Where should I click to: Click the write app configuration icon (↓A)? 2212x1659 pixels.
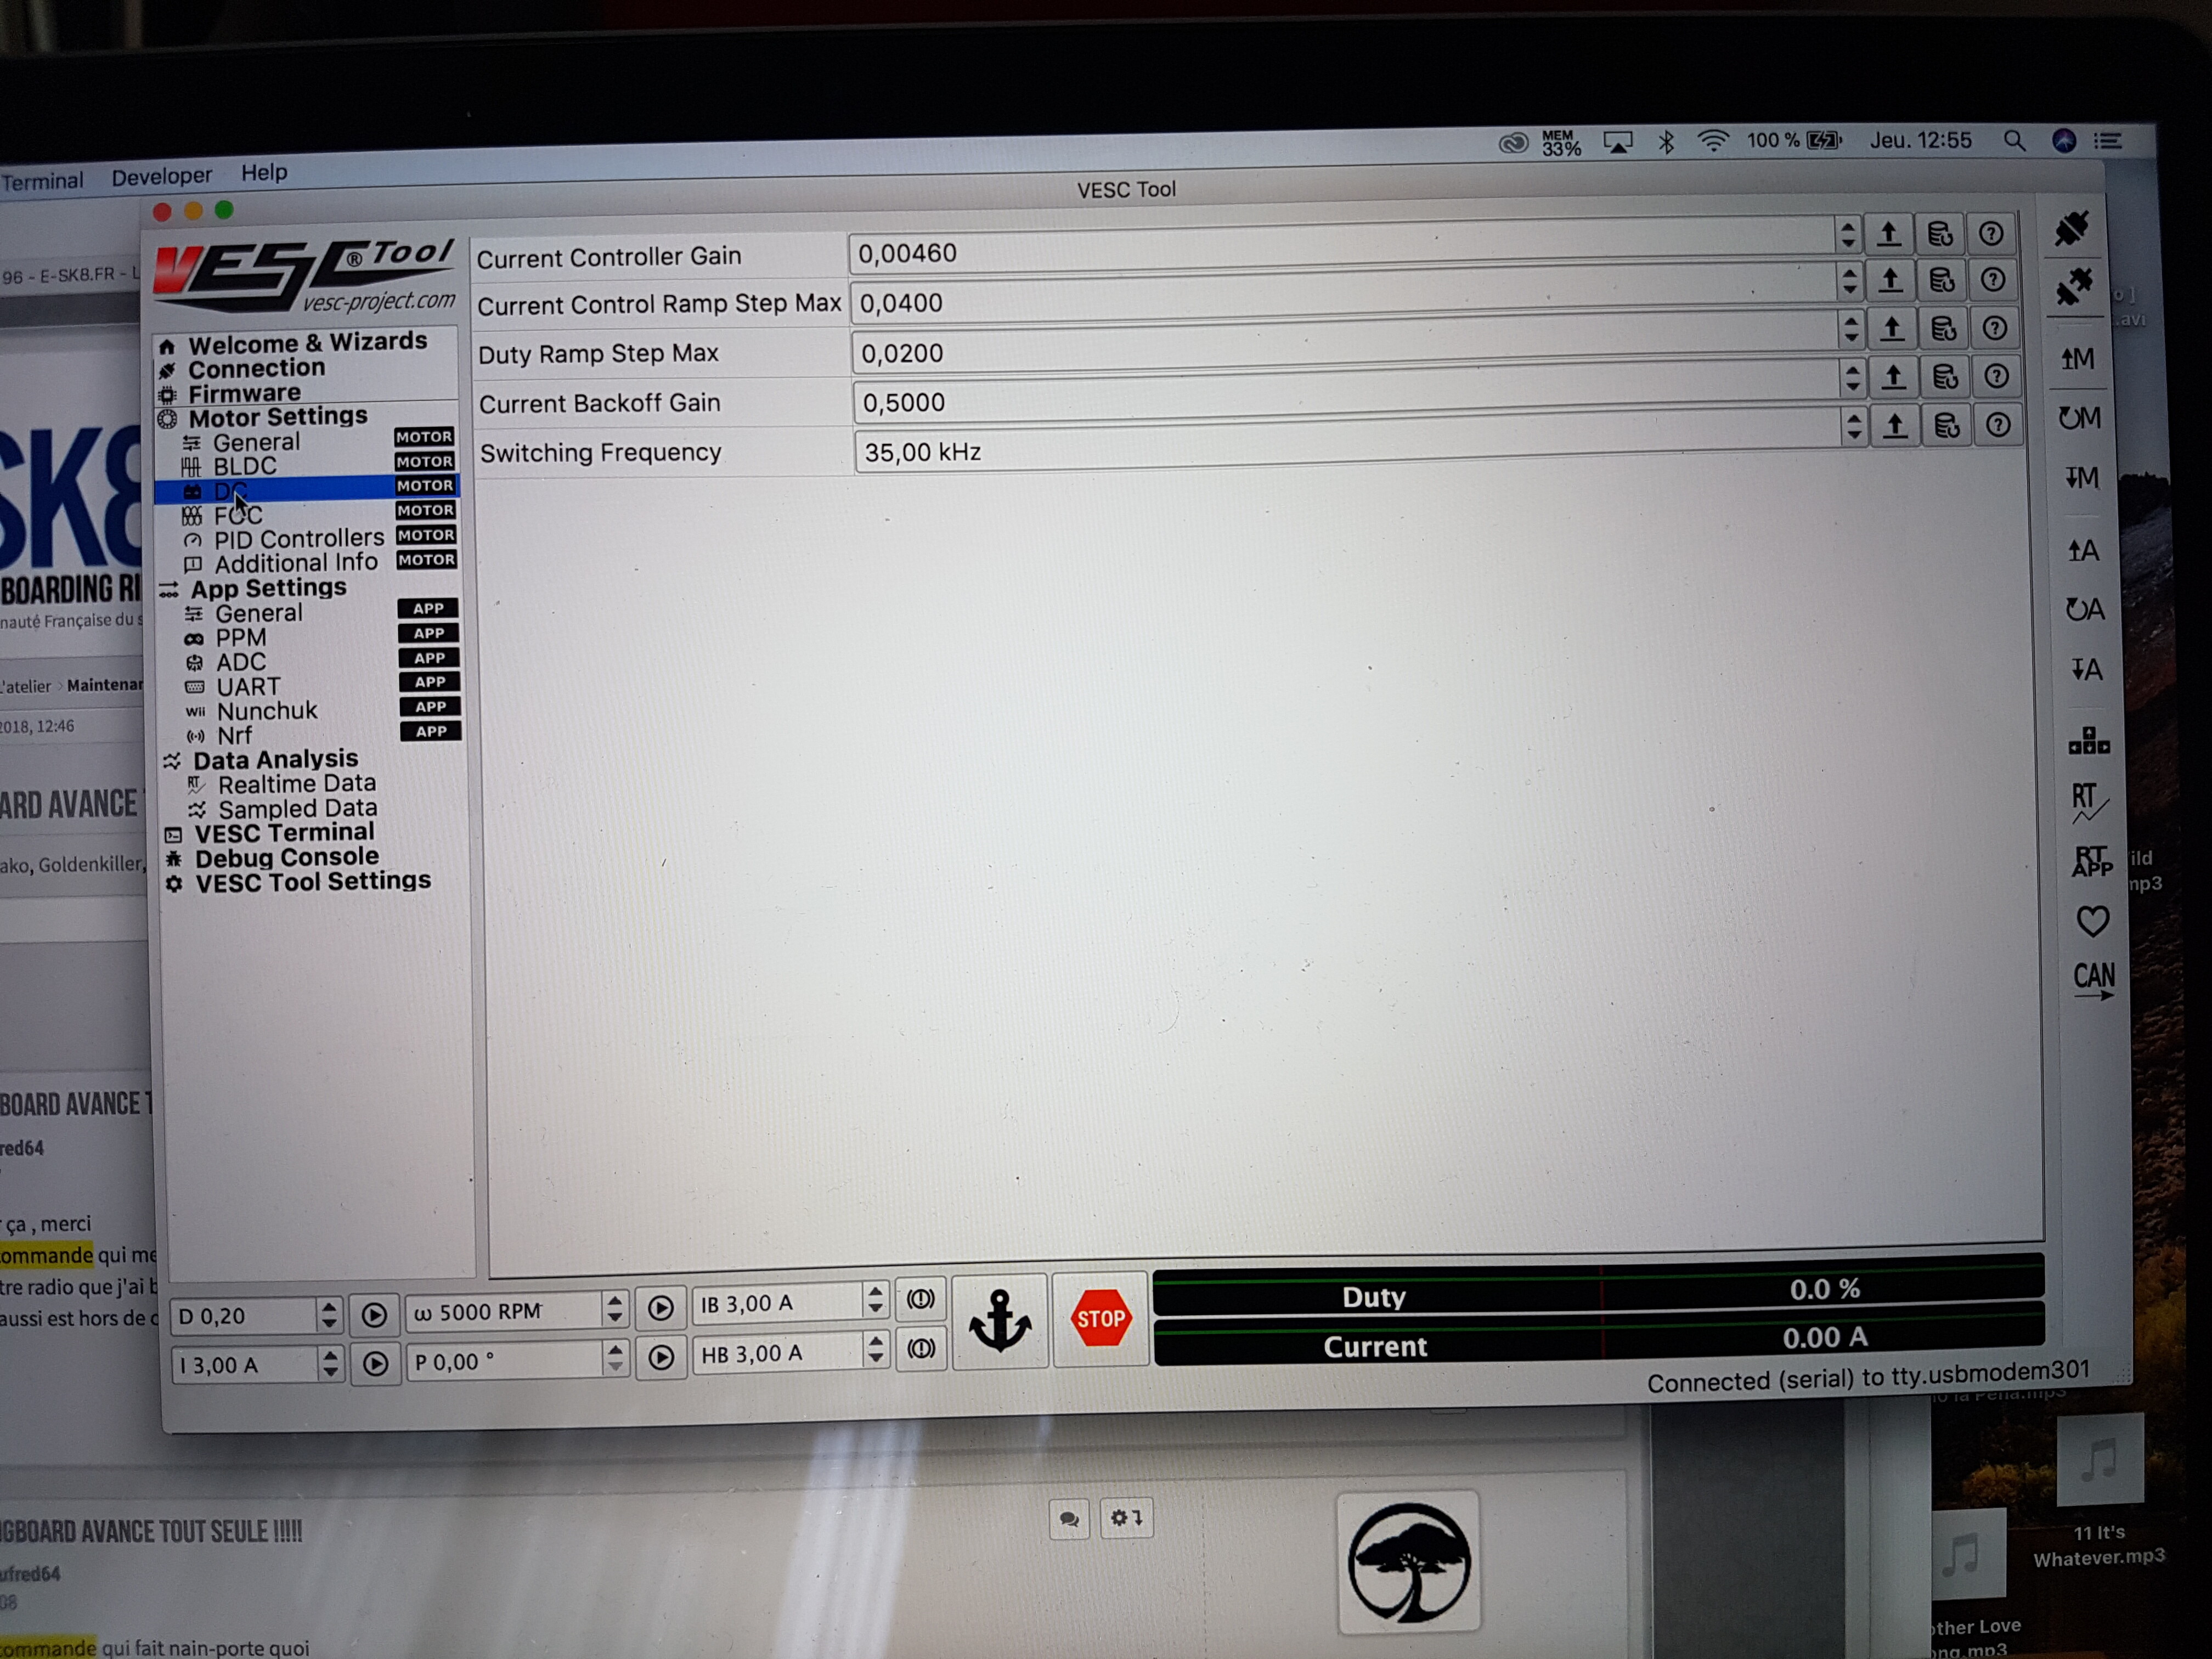[x=2086, y=669]
